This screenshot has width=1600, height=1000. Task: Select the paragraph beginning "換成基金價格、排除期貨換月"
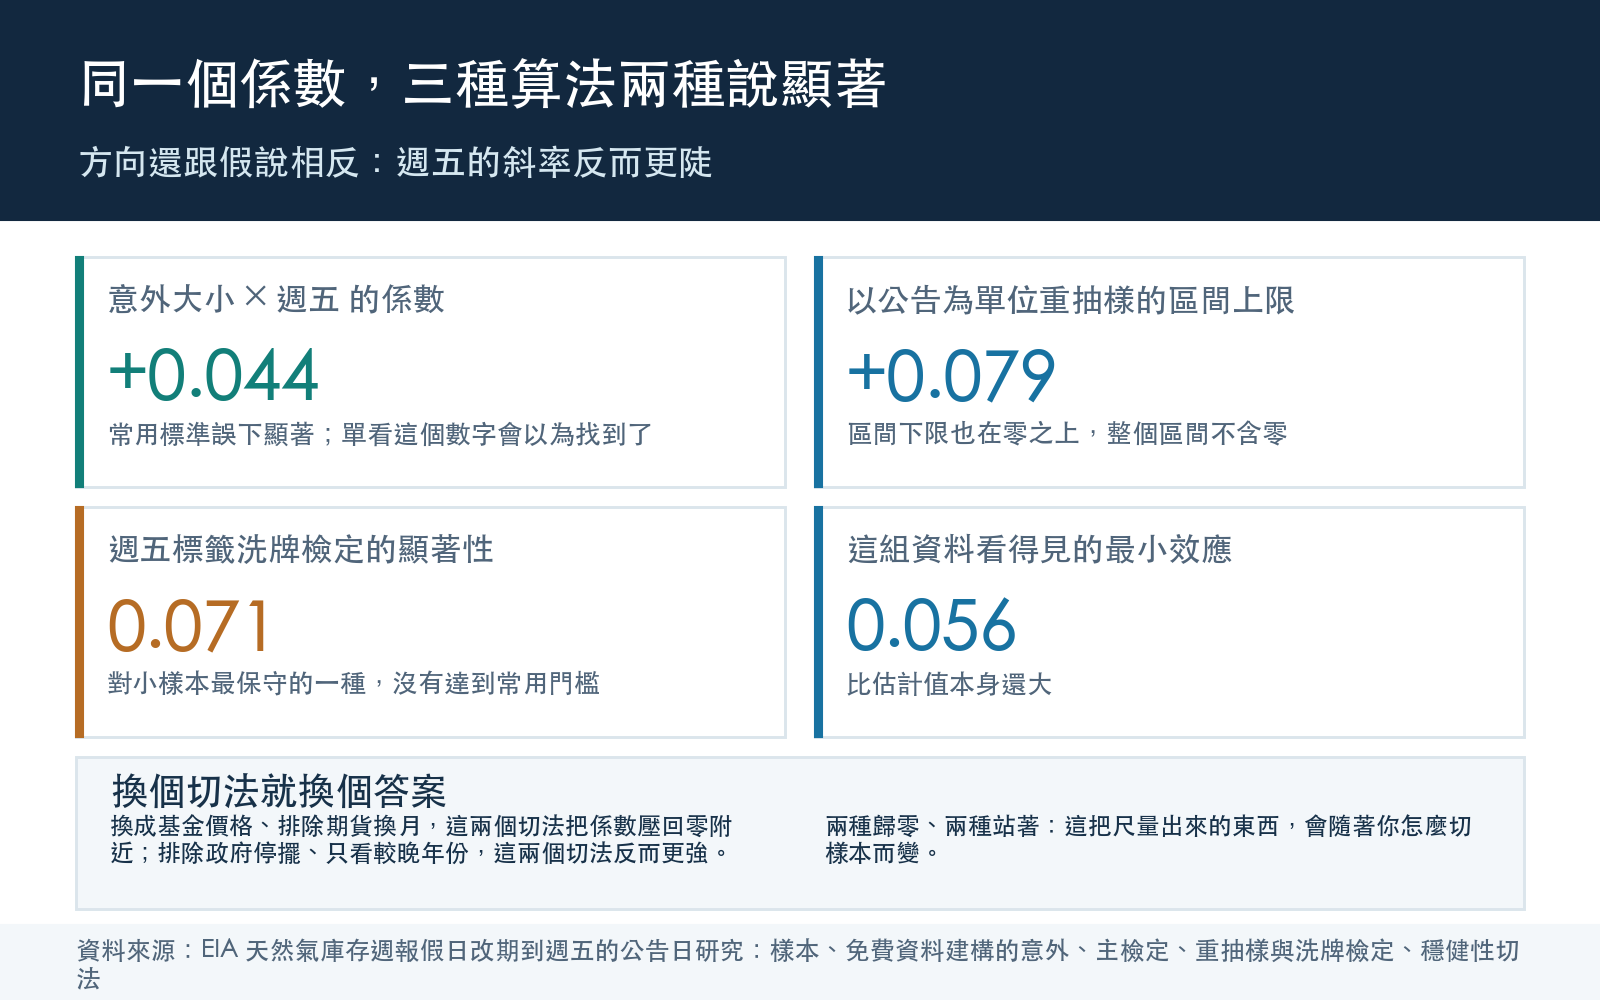pos(421,840)
